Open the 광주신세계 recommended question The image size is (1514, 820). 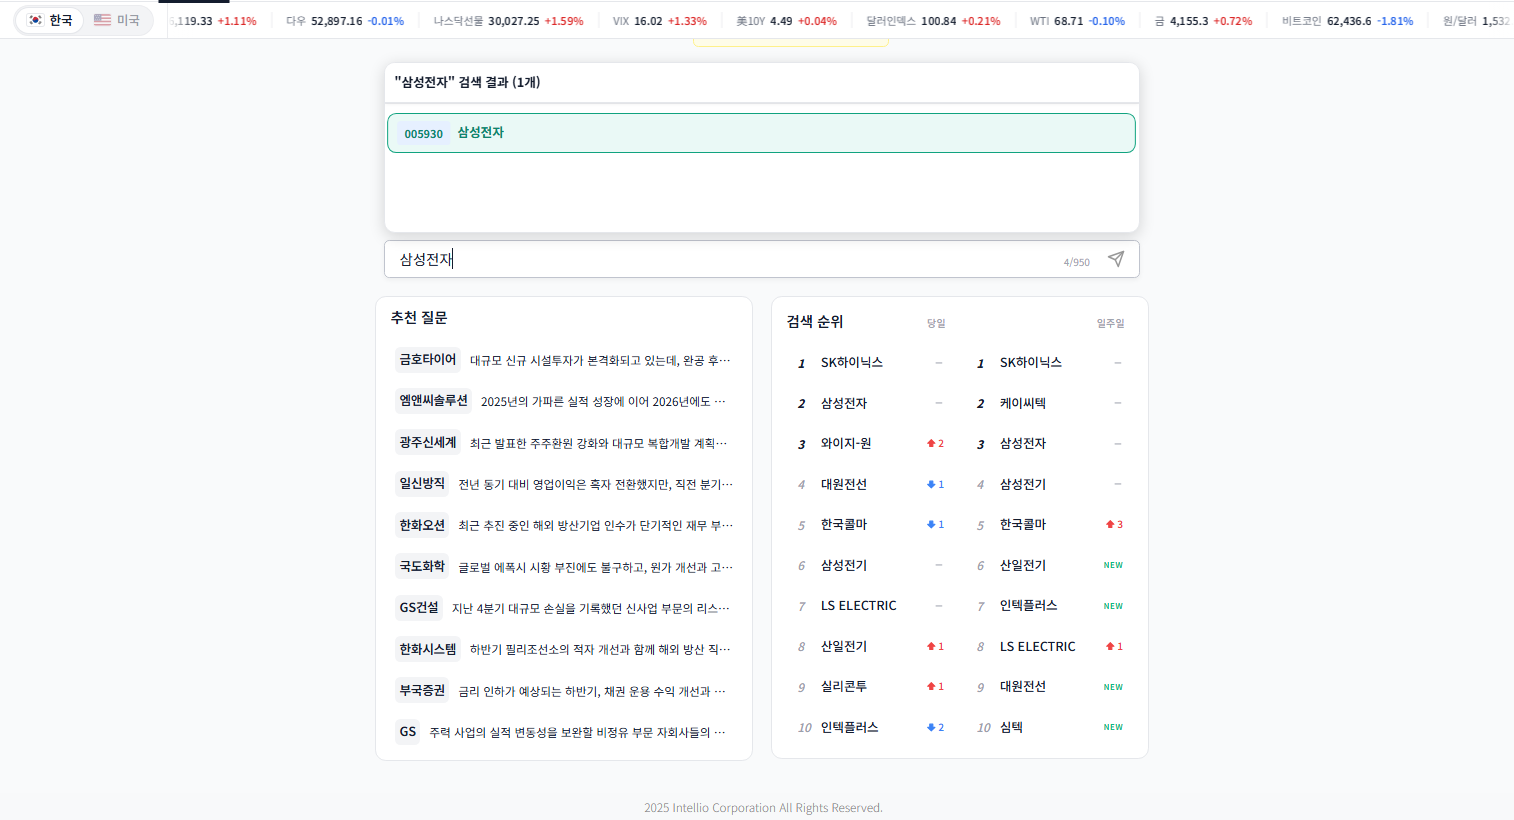click(x=564, y=442)
